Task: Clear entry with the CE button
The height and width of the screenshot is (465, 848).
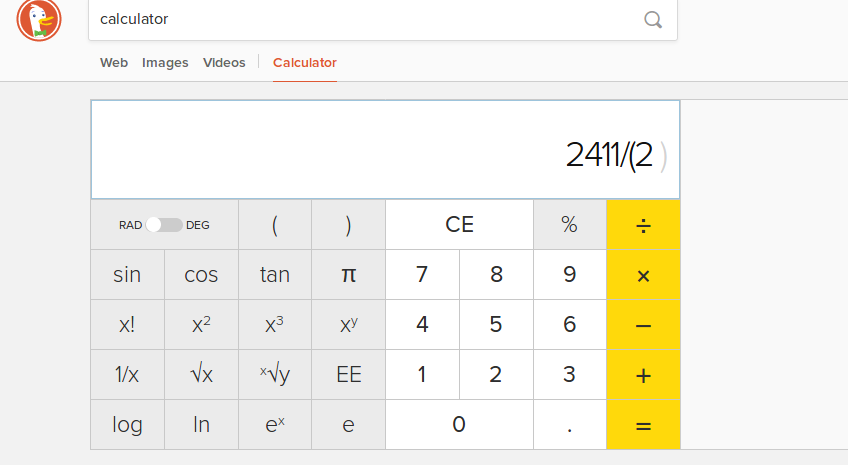Action: 459,225
